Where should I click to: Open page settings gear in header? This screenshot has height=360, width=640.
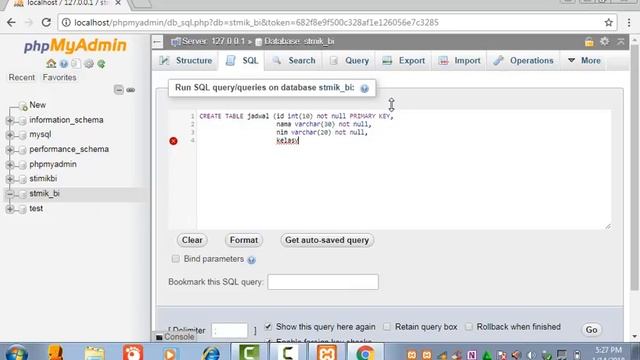point(604,41)
